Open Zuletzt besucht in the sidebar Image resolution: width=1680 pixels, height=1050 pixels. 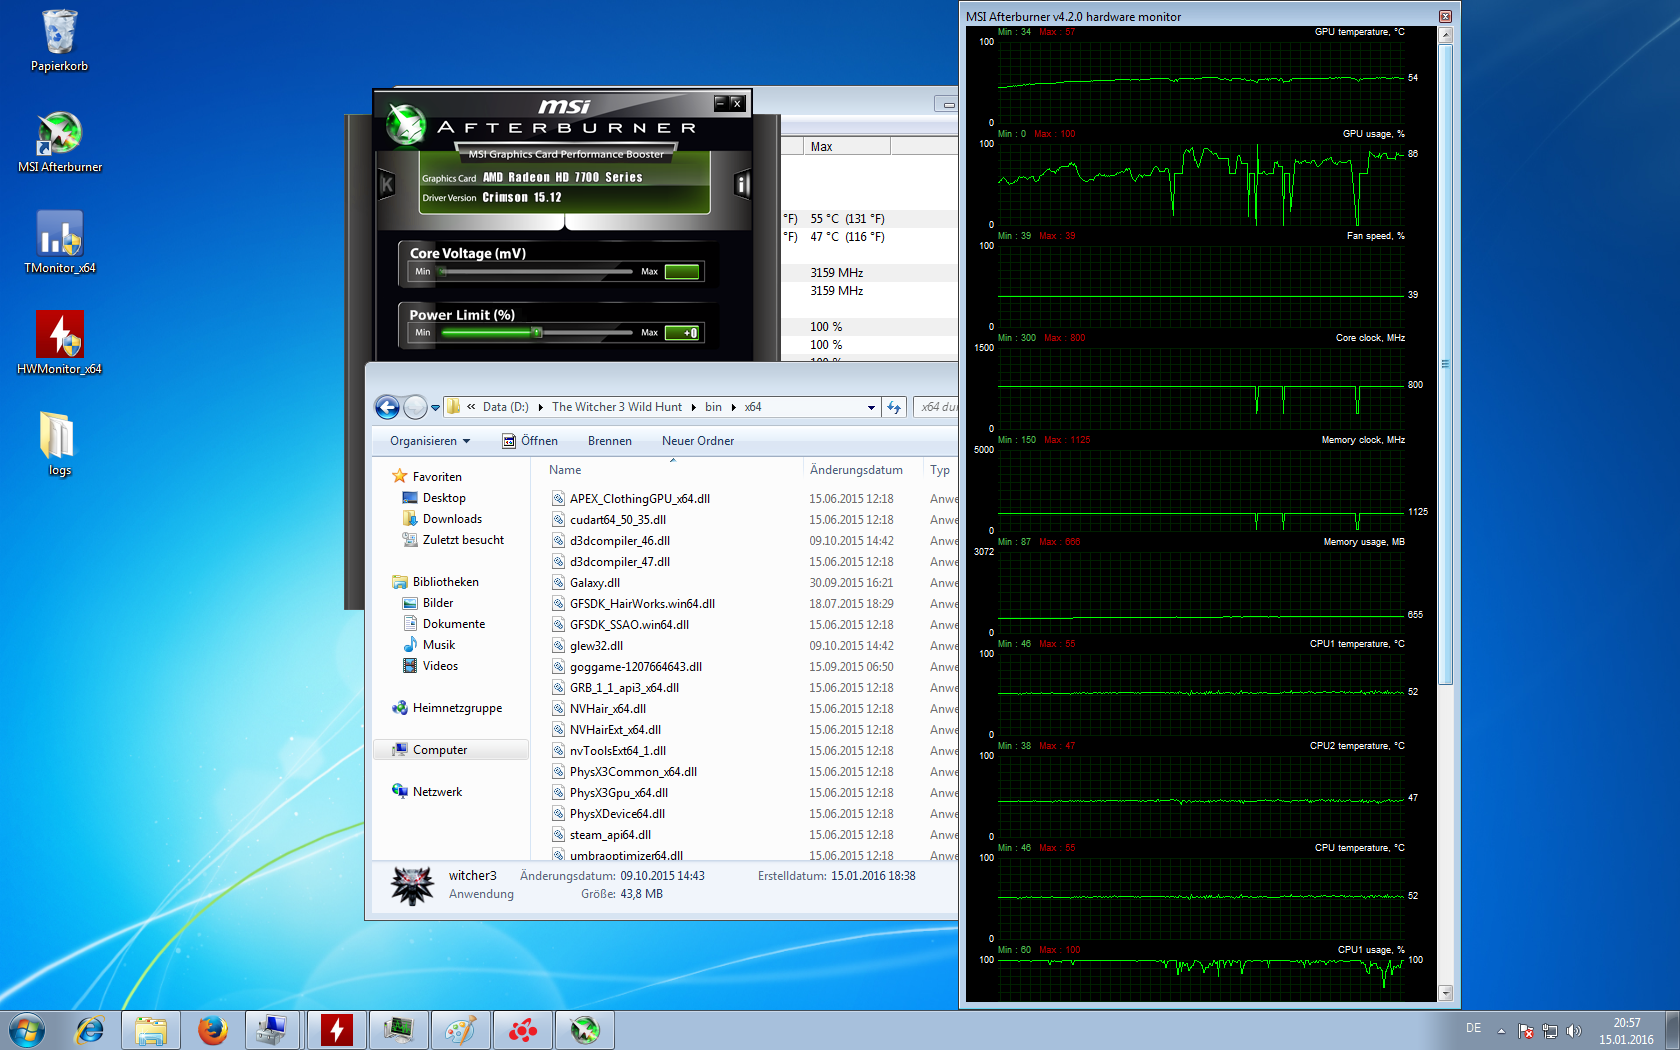pos(453,540)
